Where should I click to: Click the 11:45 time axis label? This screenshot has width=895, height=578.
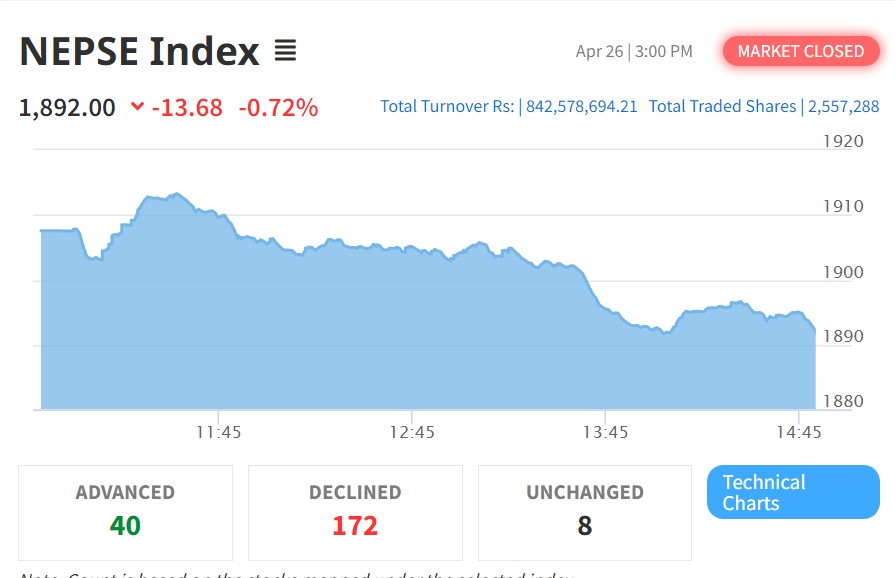218,433
